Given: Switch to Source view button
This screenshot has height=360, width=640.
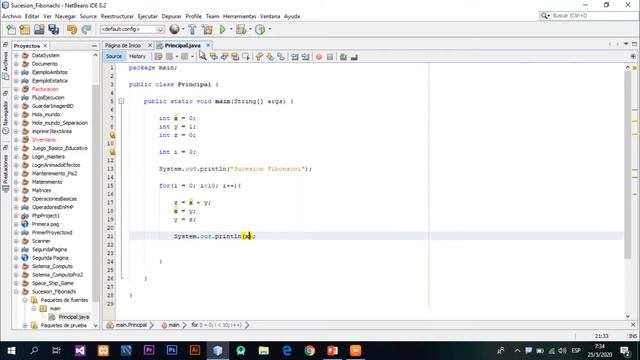Looking at the screenshot, I should click(x=114, y=57).
